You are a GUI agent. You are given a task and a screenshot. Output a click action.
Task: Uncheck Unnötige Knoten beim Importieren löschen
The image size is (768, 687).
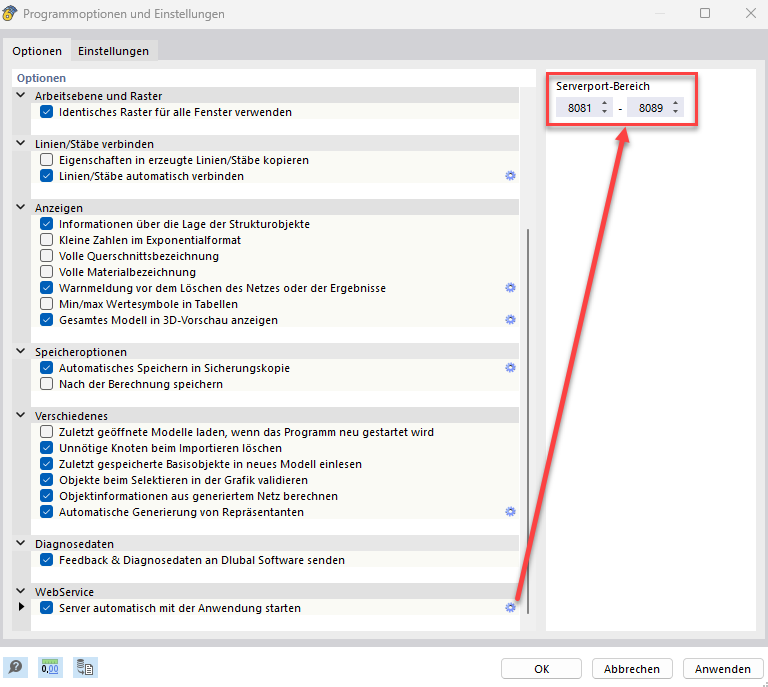click(x=47, y=448)
